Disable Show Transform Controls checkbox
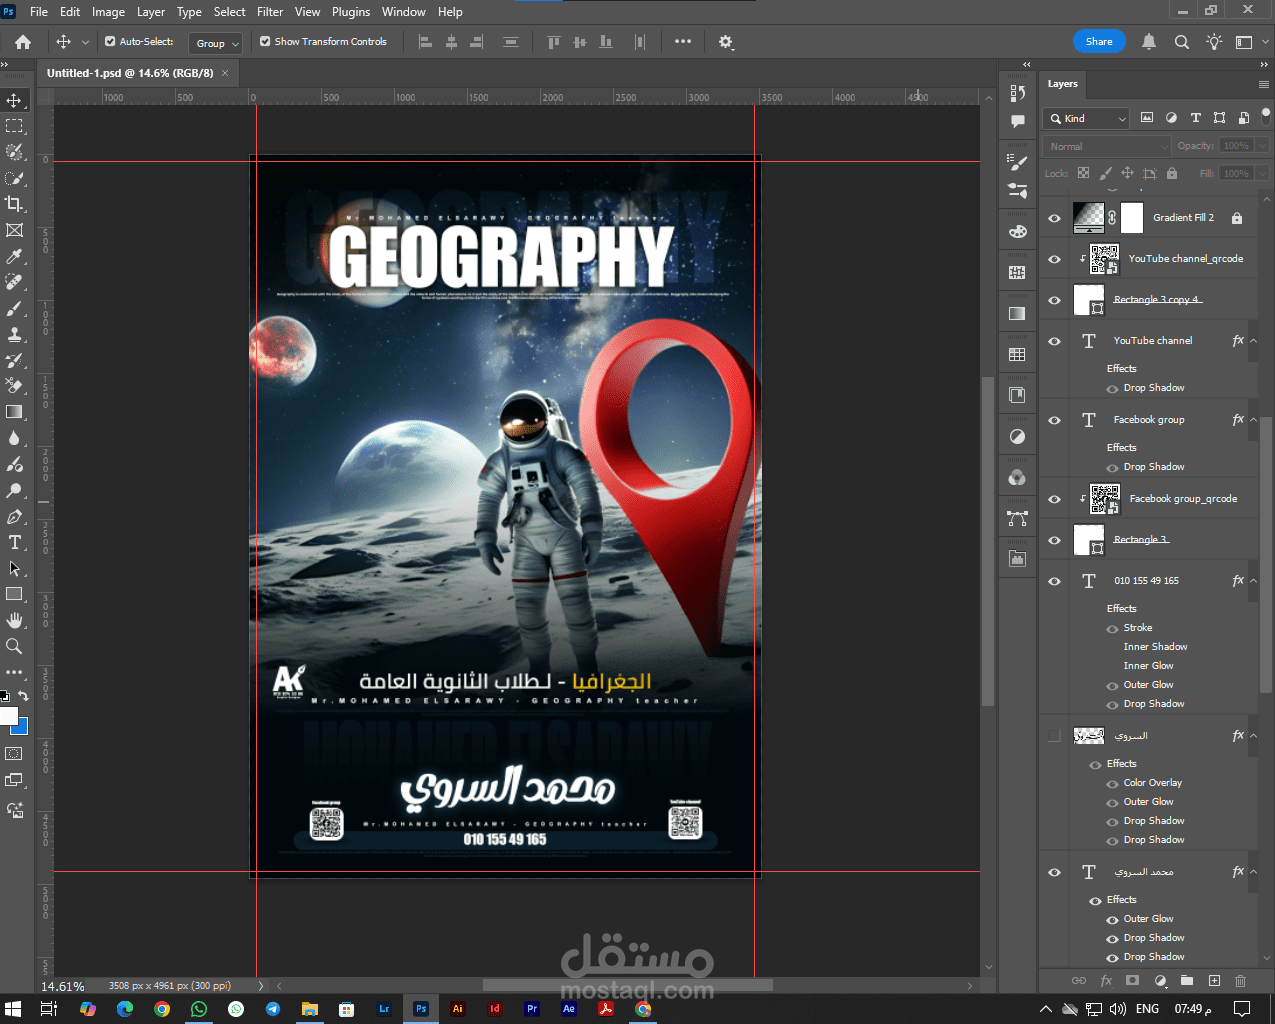 coord(265,42)
